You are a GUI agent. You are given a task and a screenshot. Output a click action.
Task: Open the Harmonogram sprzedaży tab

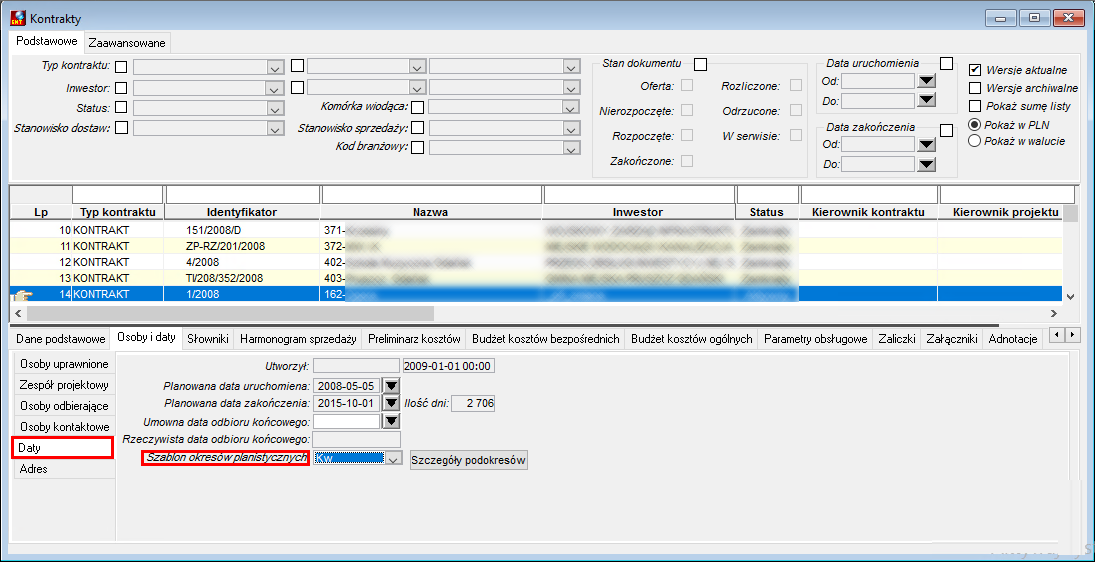click(x=298, y=339)
